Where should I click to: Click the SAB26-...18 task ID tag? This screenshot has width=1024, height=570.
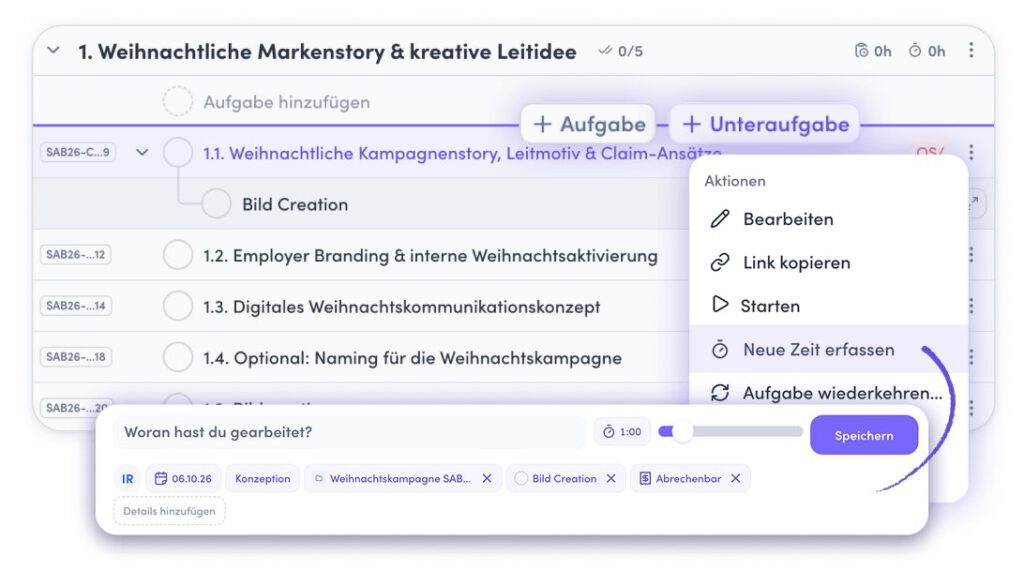coord(76,356)
